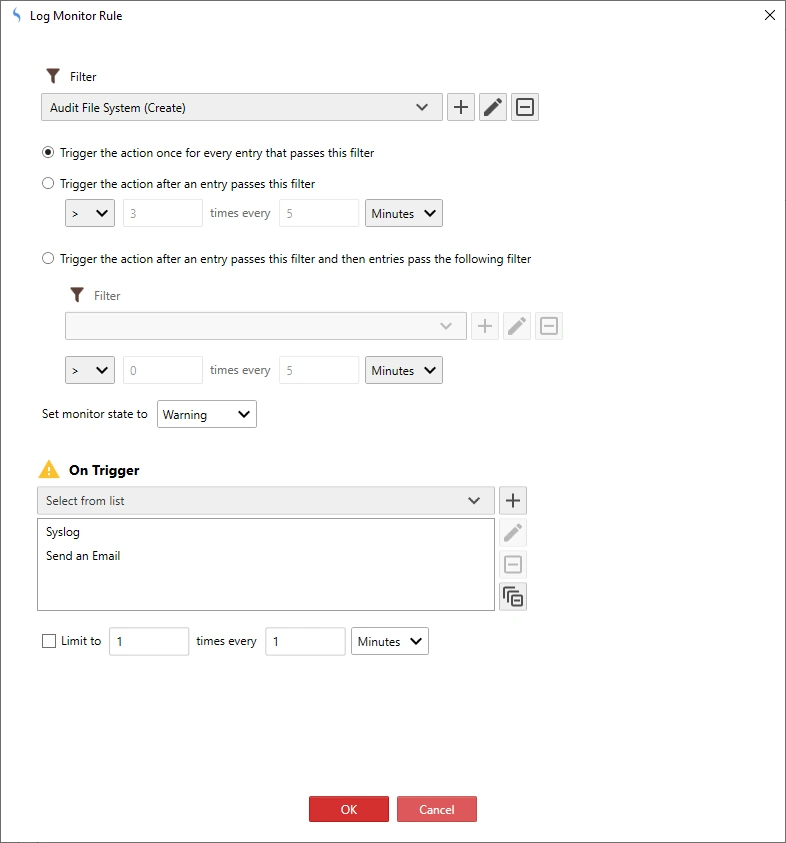The width and height of the screenshot is (786, 843).
Task: Open the Minutes dropdown next to Limit to
Action: pyautogui.click(x=389, y=642)
